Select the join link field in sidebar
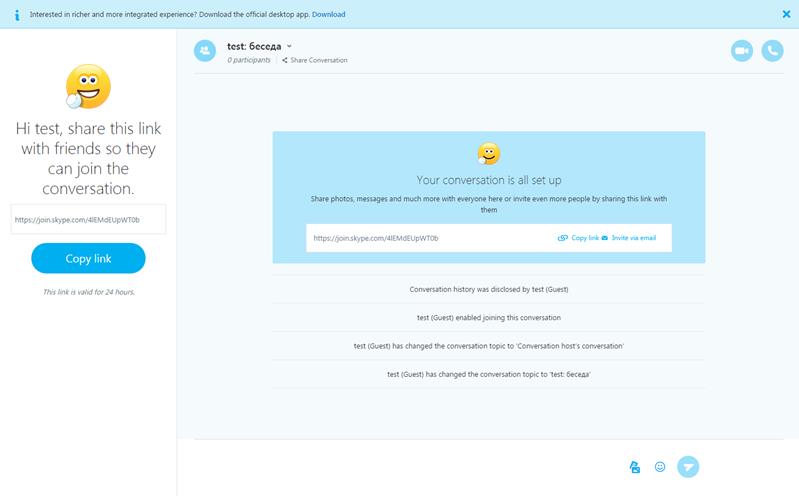 (88, 220)
